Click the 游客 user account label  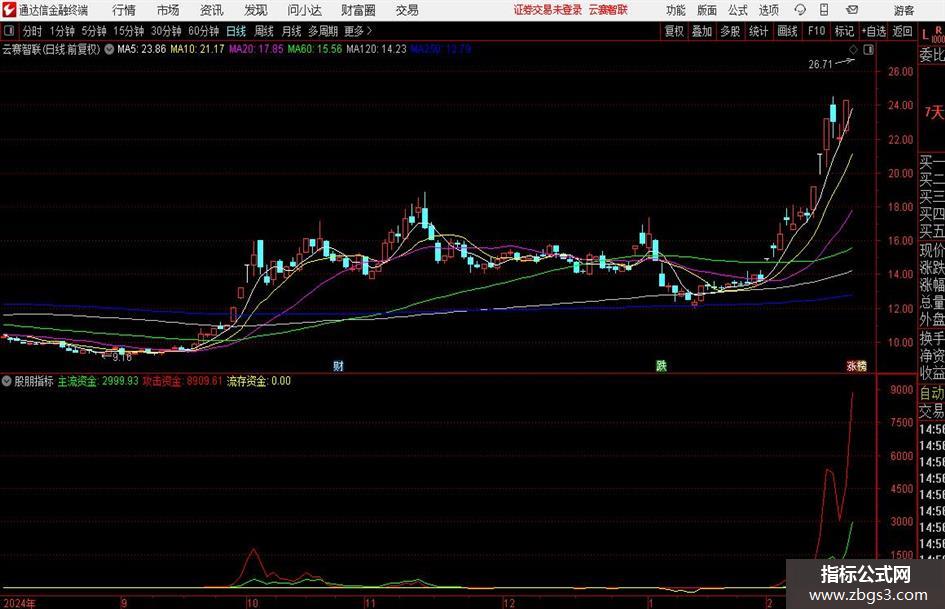coord(903,10)
